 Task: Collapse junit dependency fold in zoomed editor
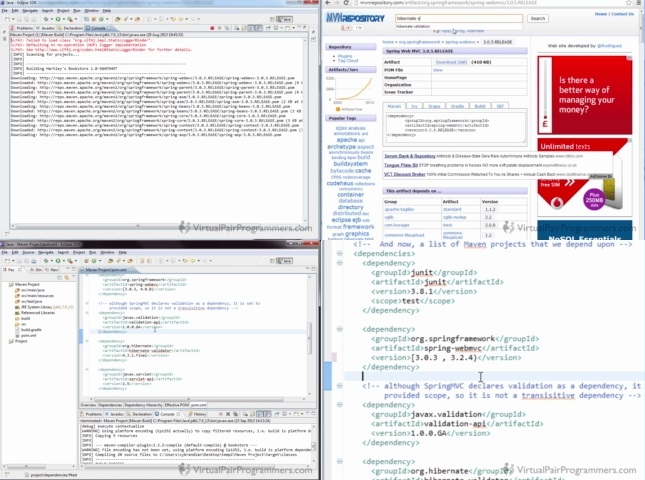tap(340, 263)
